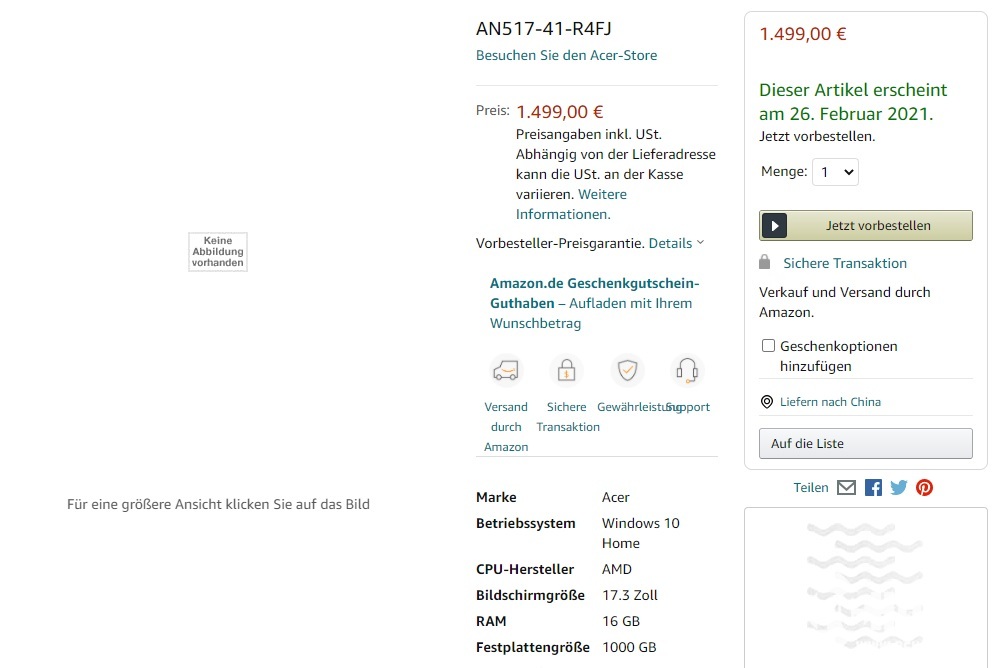This screenshot has width=992, height=668.
Task: Click the delivery truck shipping icon
Action: [x=506, y=371]
